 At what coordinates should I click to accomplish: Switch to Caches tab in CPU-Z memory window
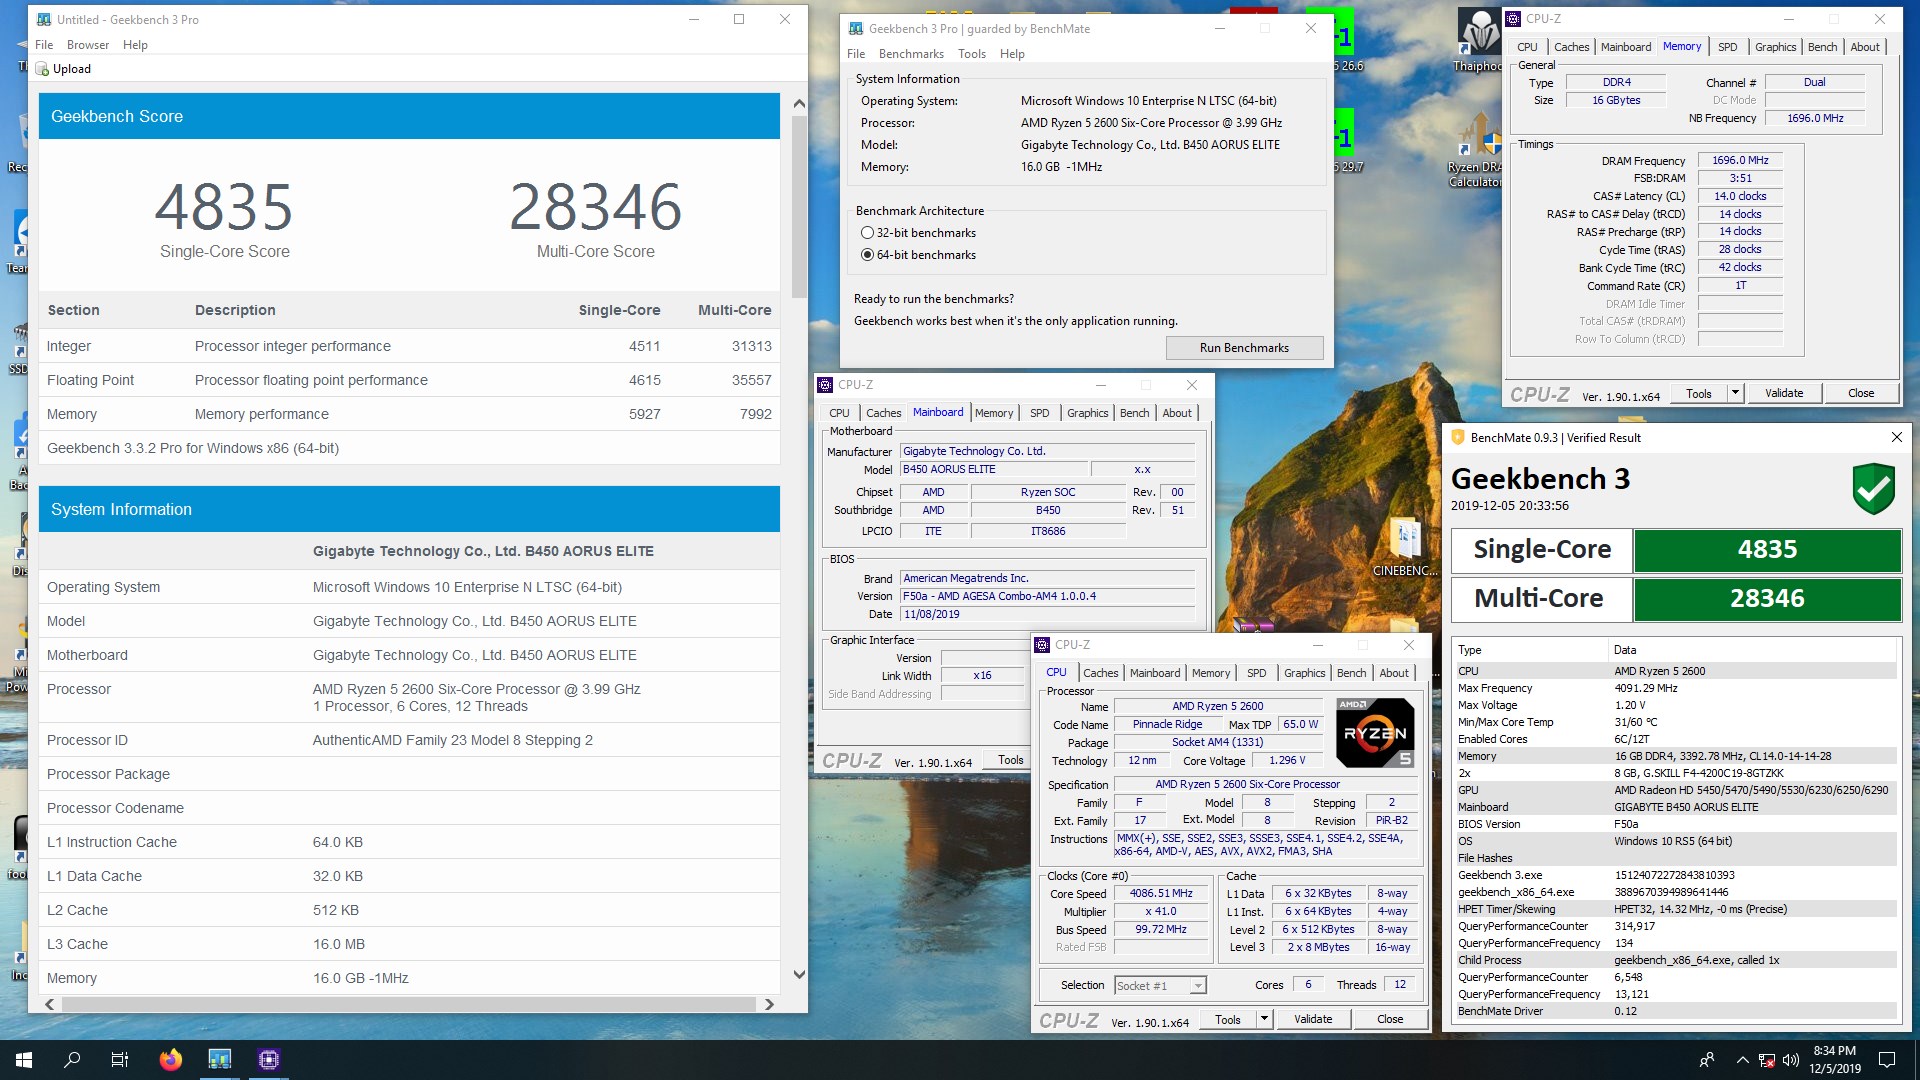tap(1571, 47)
